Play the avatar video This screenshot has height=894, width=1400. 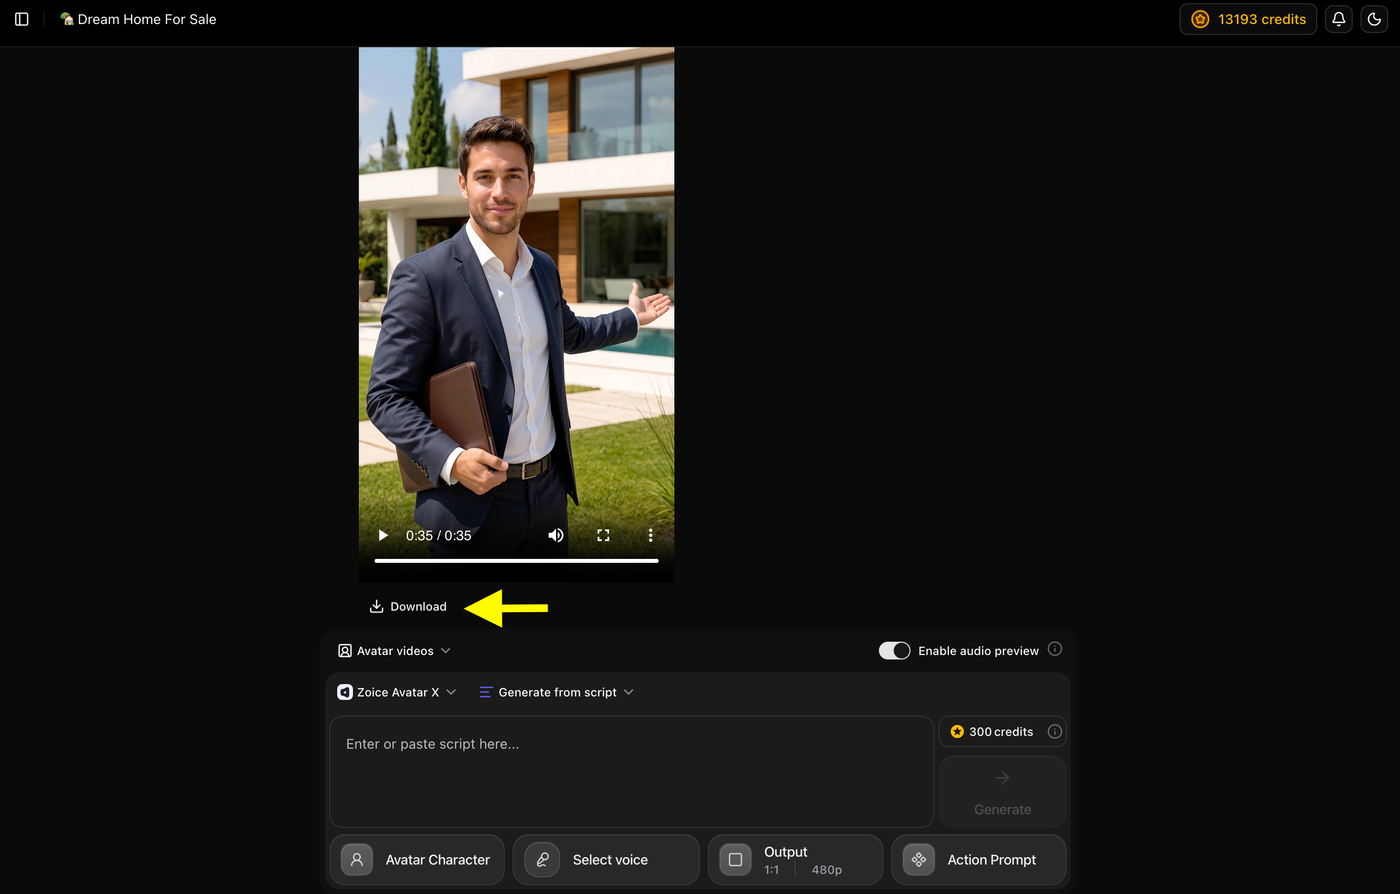pos(383,535)
